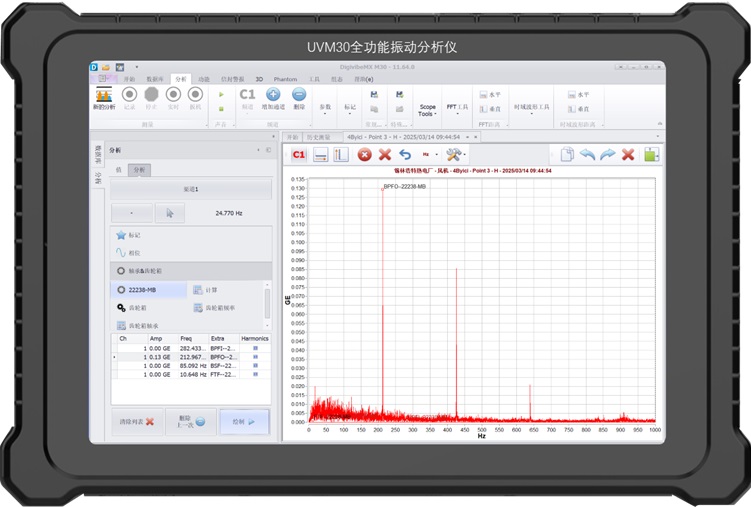Image resolution: width=751 pixels, height=507 pixels.
Task: Click the blue plus 增加通道 icon
Action: coord(273,95)
